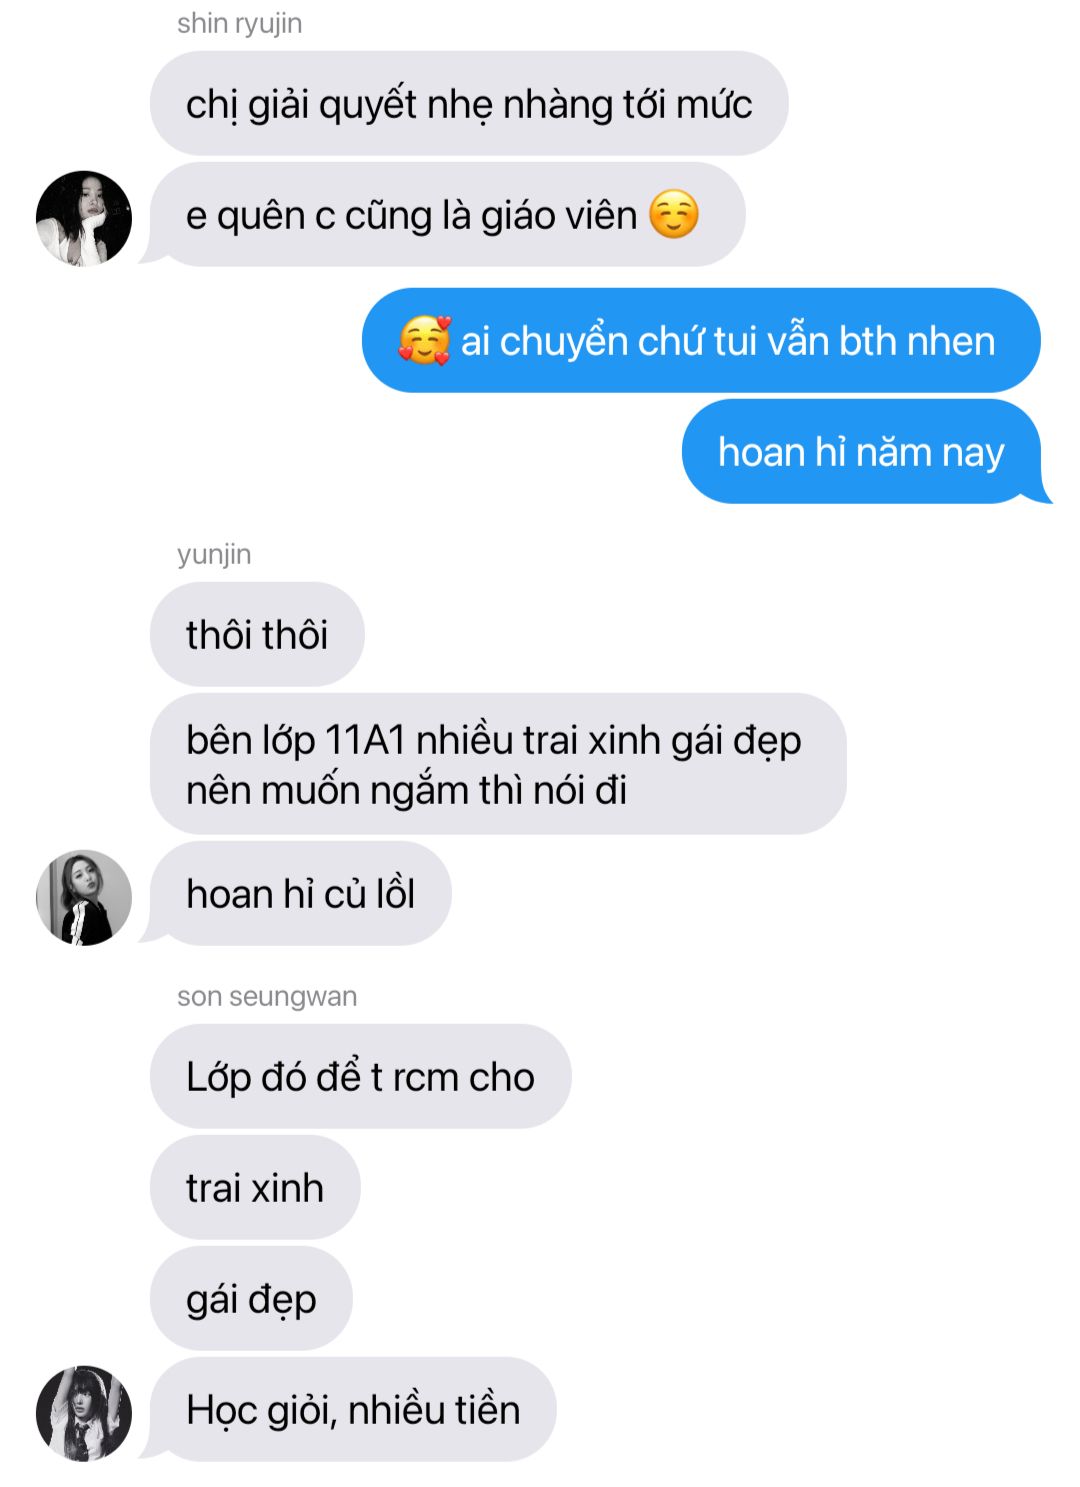Select message 'Lớp đó để t rcm cho'
Viewport: 1080px width, 1487px height.
(360, 1076)
